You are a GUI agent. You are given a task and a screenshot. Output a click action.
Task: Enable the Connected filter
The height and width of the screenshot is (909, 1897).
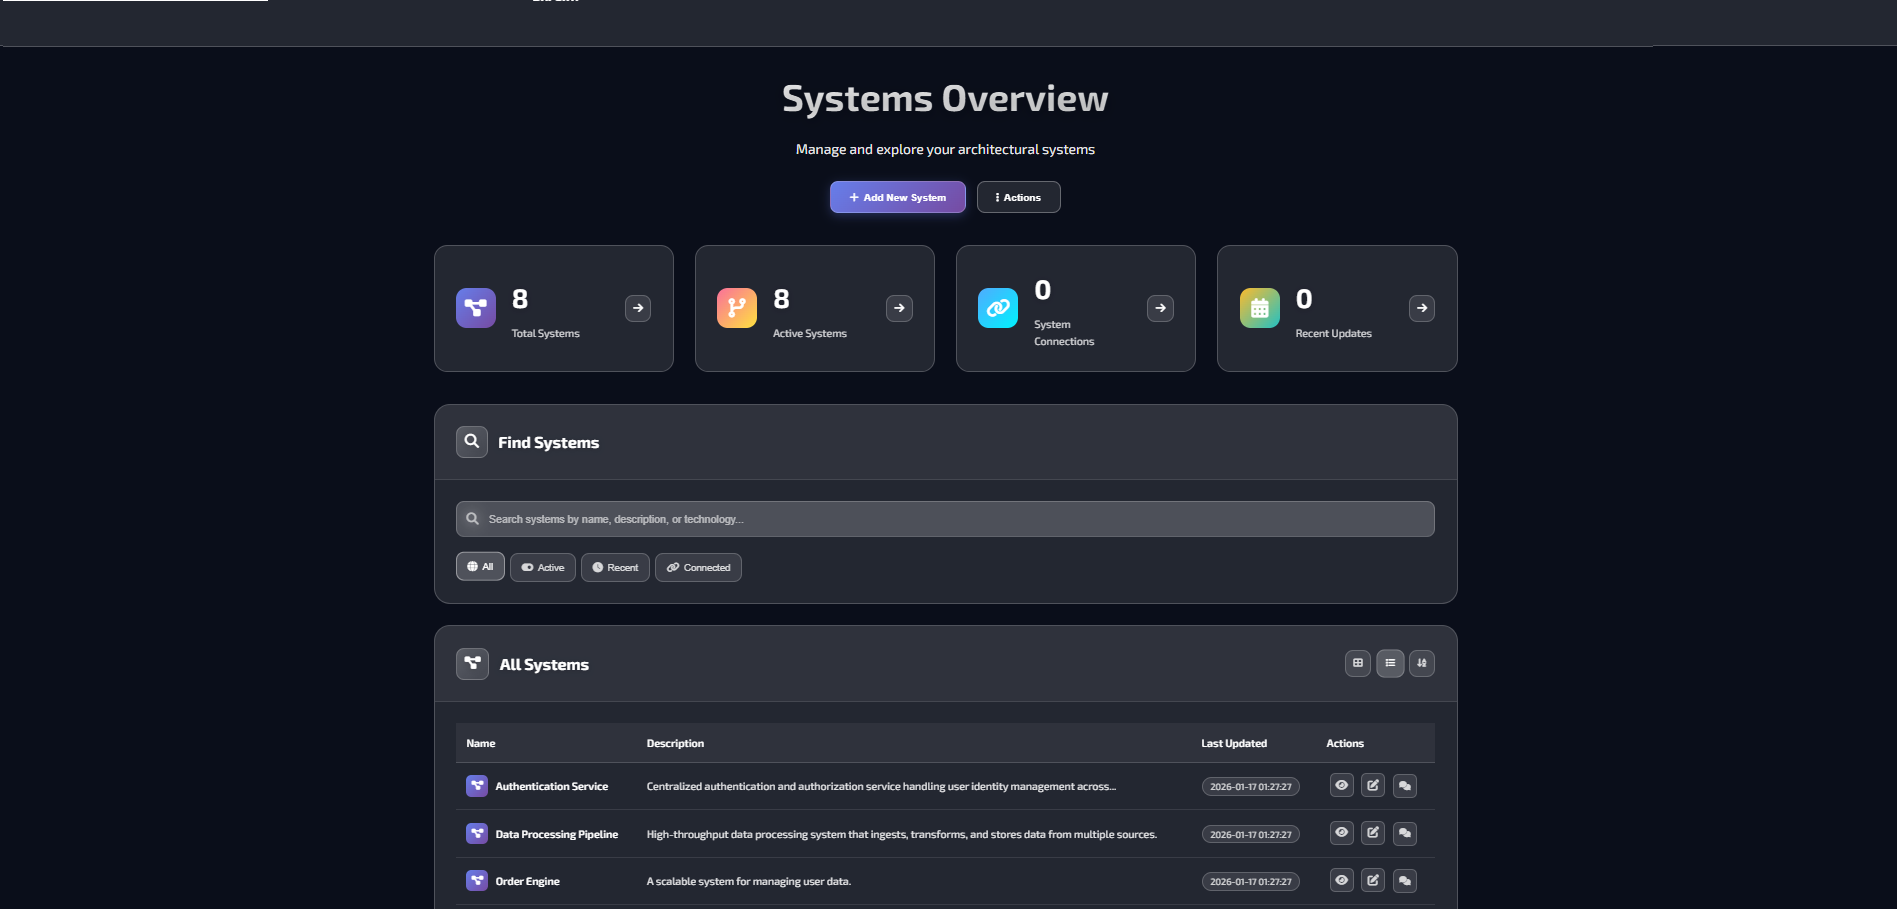pyautogui.click(x=698, y=567)
